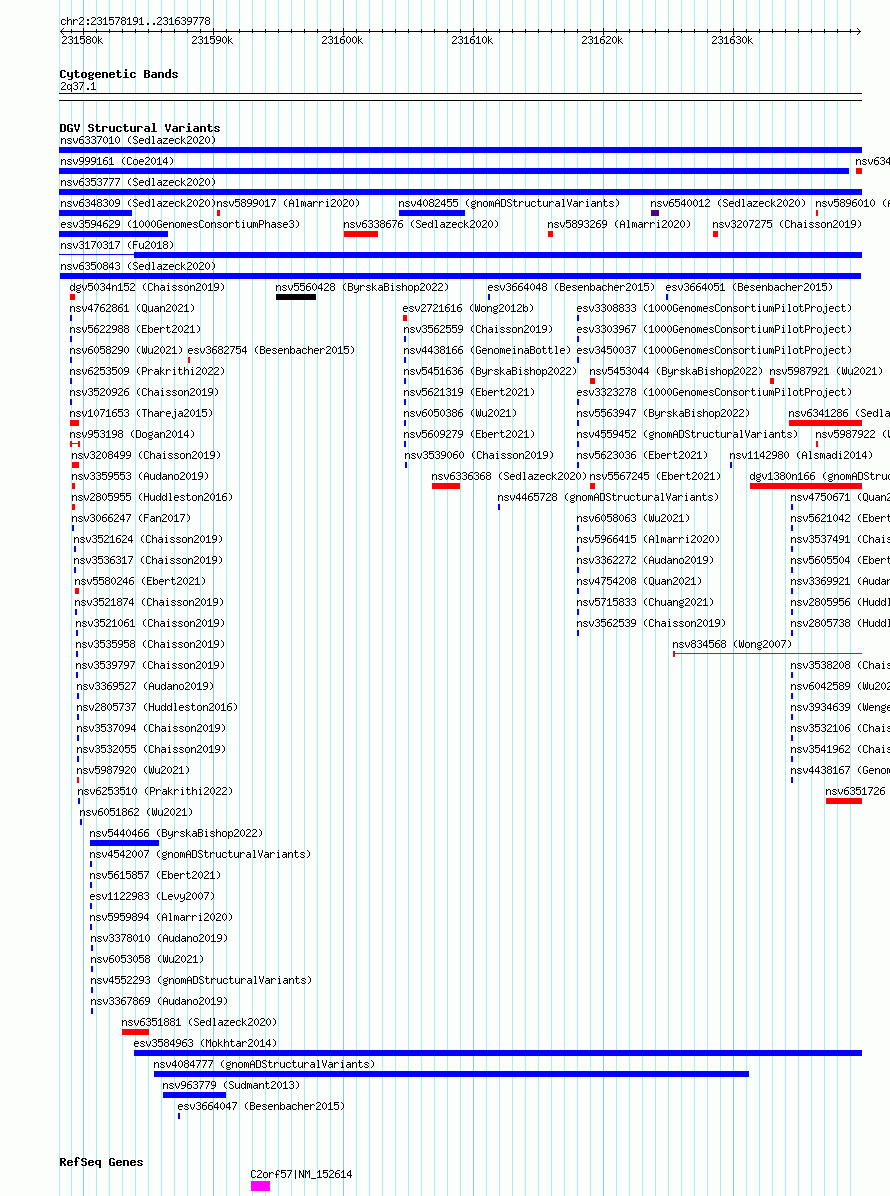890x1196 pixels.
Task: Click nsv5567245 (Ebert2021) label
Action: point(655,476)
